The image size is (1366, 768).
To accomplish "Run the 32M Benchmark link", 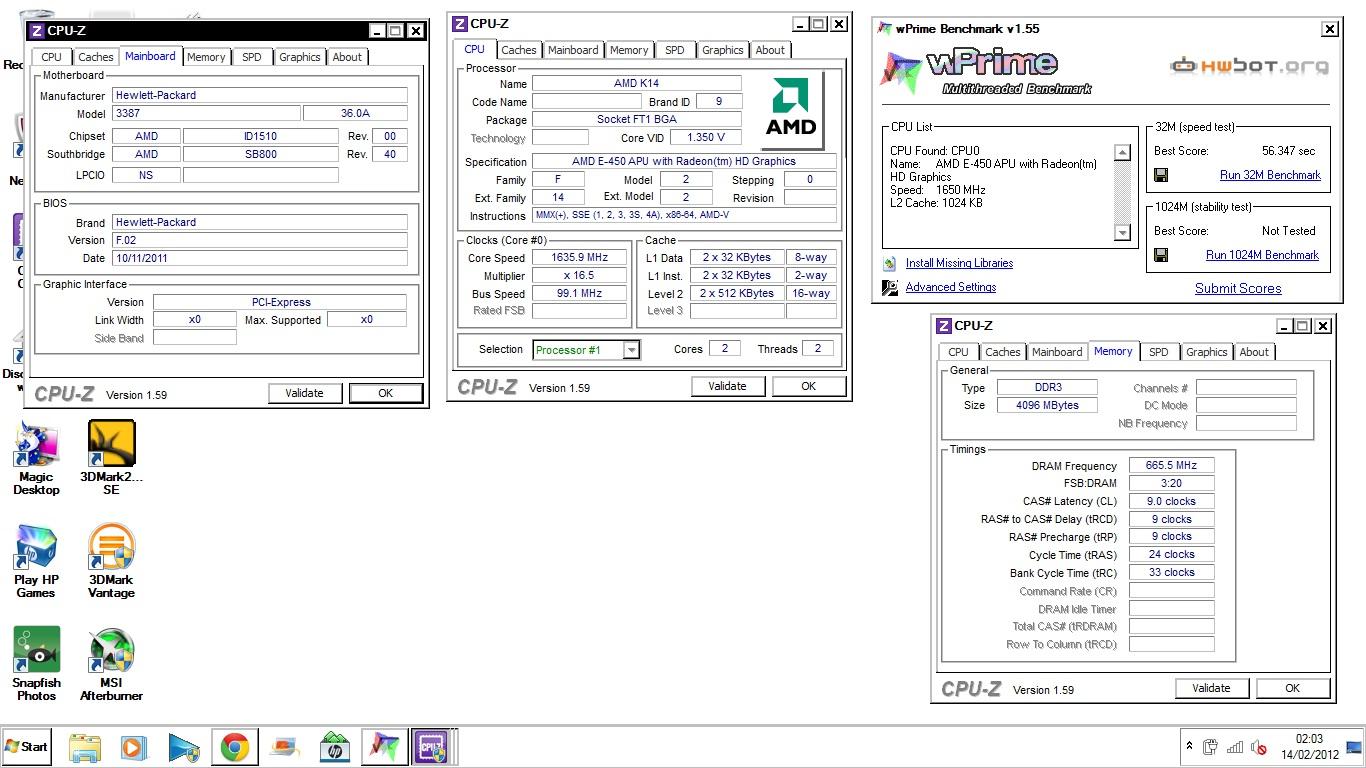I will coord(1270,175).
